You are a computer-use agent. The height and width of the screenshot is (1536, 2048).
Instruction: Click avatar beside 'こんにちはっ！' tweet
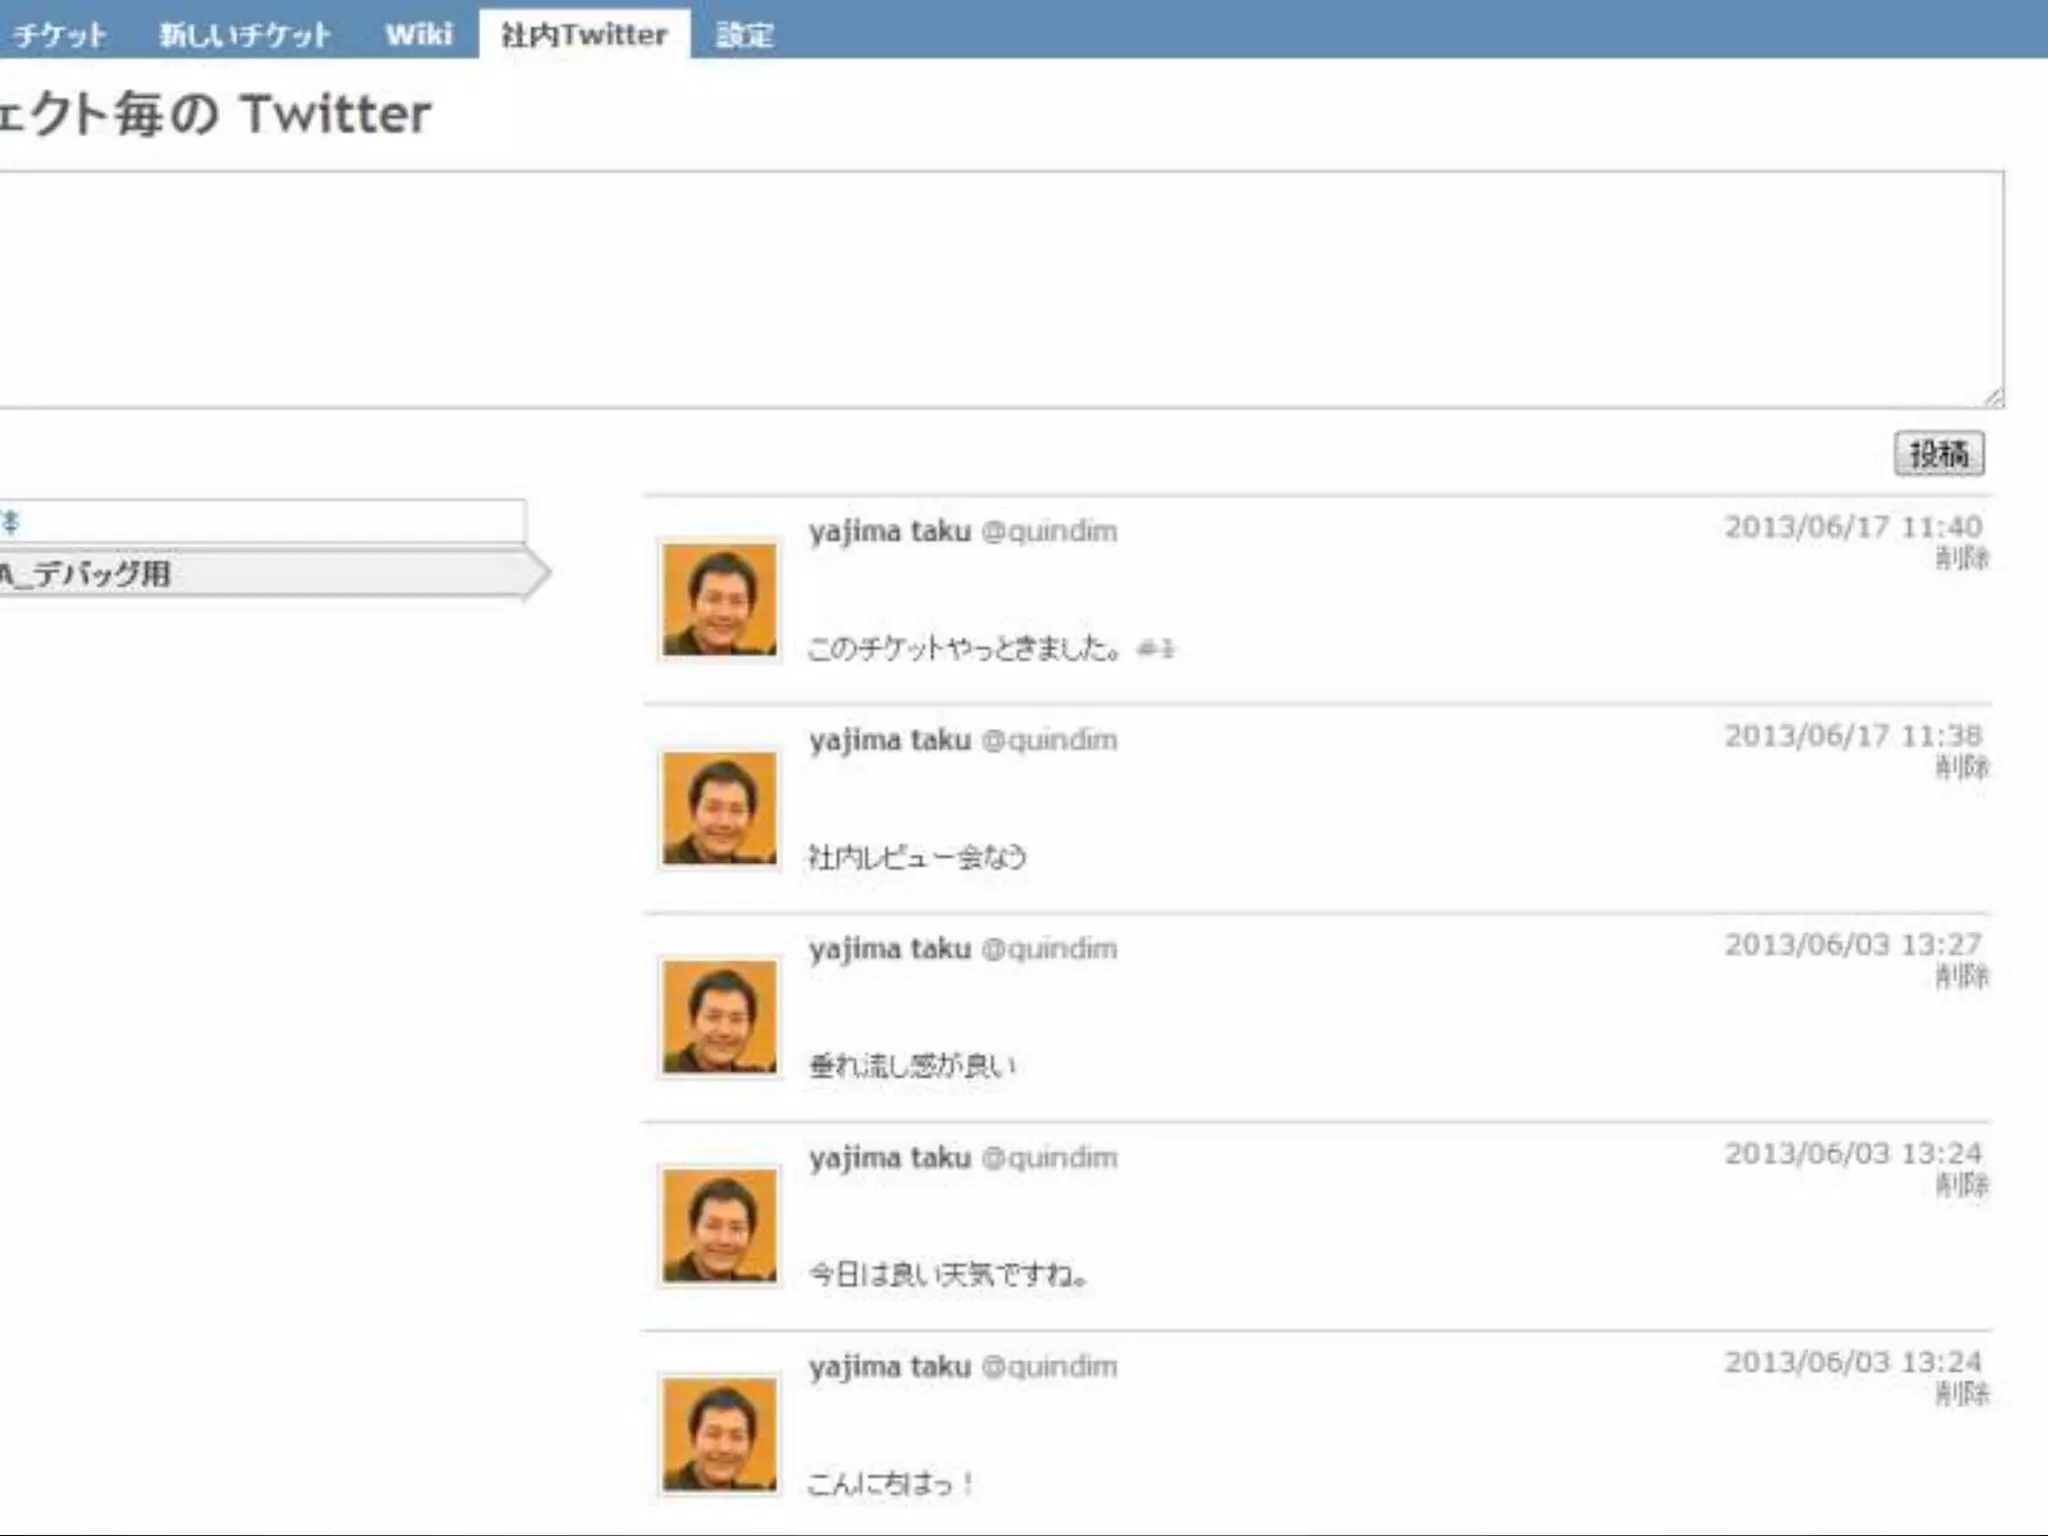719,1435
